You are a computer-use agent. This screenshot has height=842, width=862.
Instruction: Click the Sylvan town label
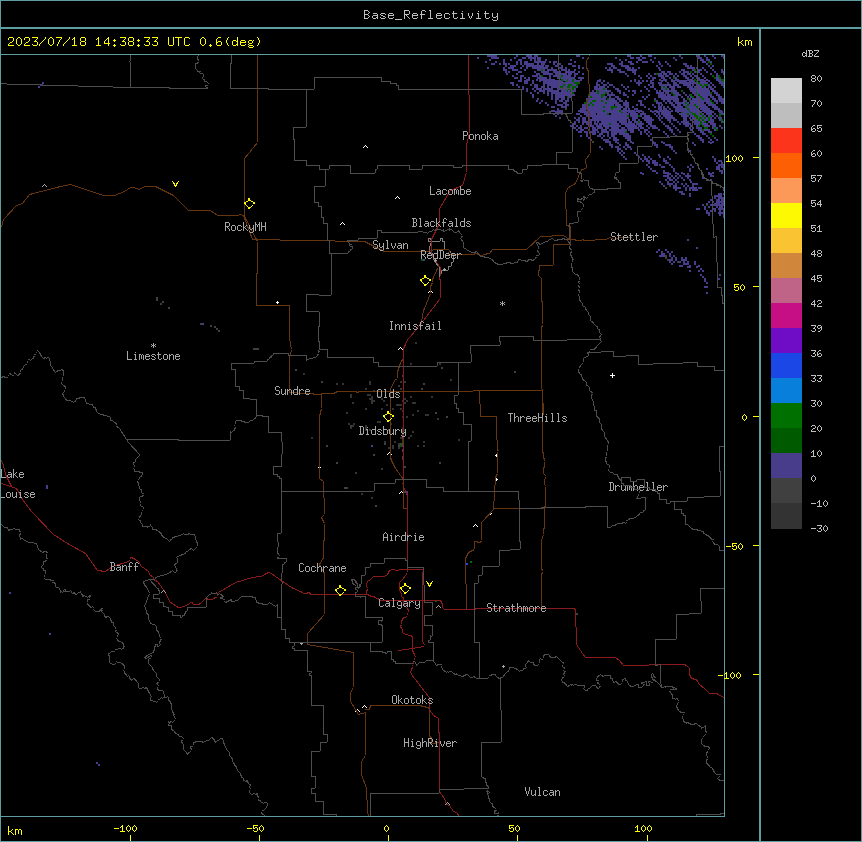coord(390,245)
